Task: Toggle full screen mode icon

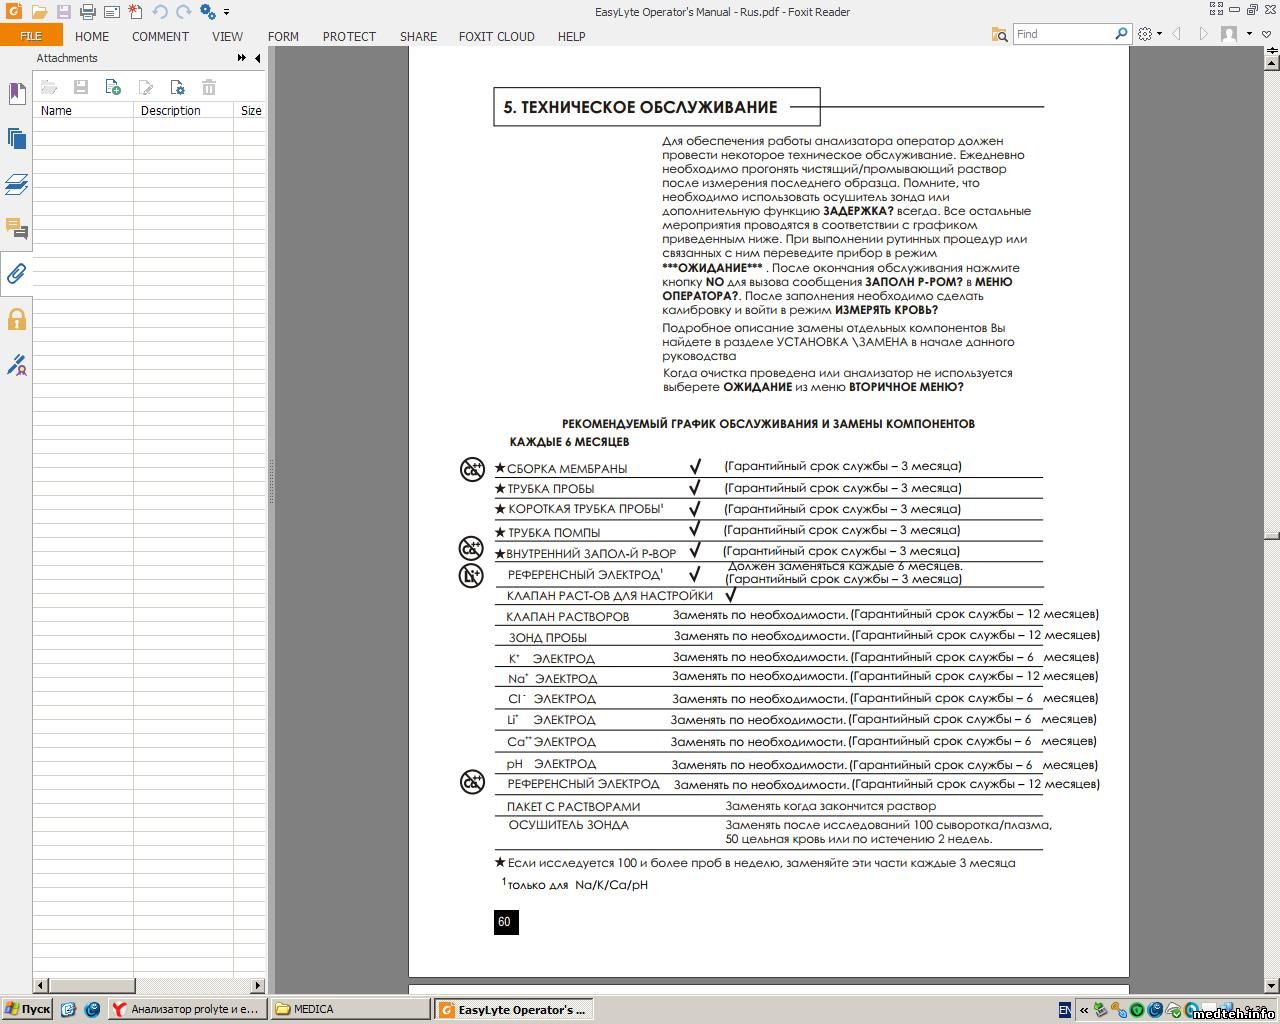Action: [x=1216, y=9]
